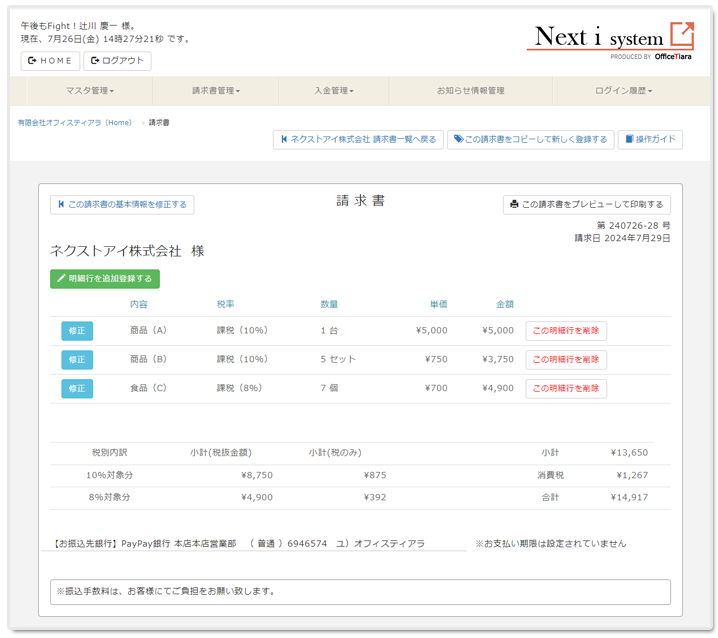Click the green 明細行を追加登録する button
This screenshot has height=638, width=718.
coord(105,278)
